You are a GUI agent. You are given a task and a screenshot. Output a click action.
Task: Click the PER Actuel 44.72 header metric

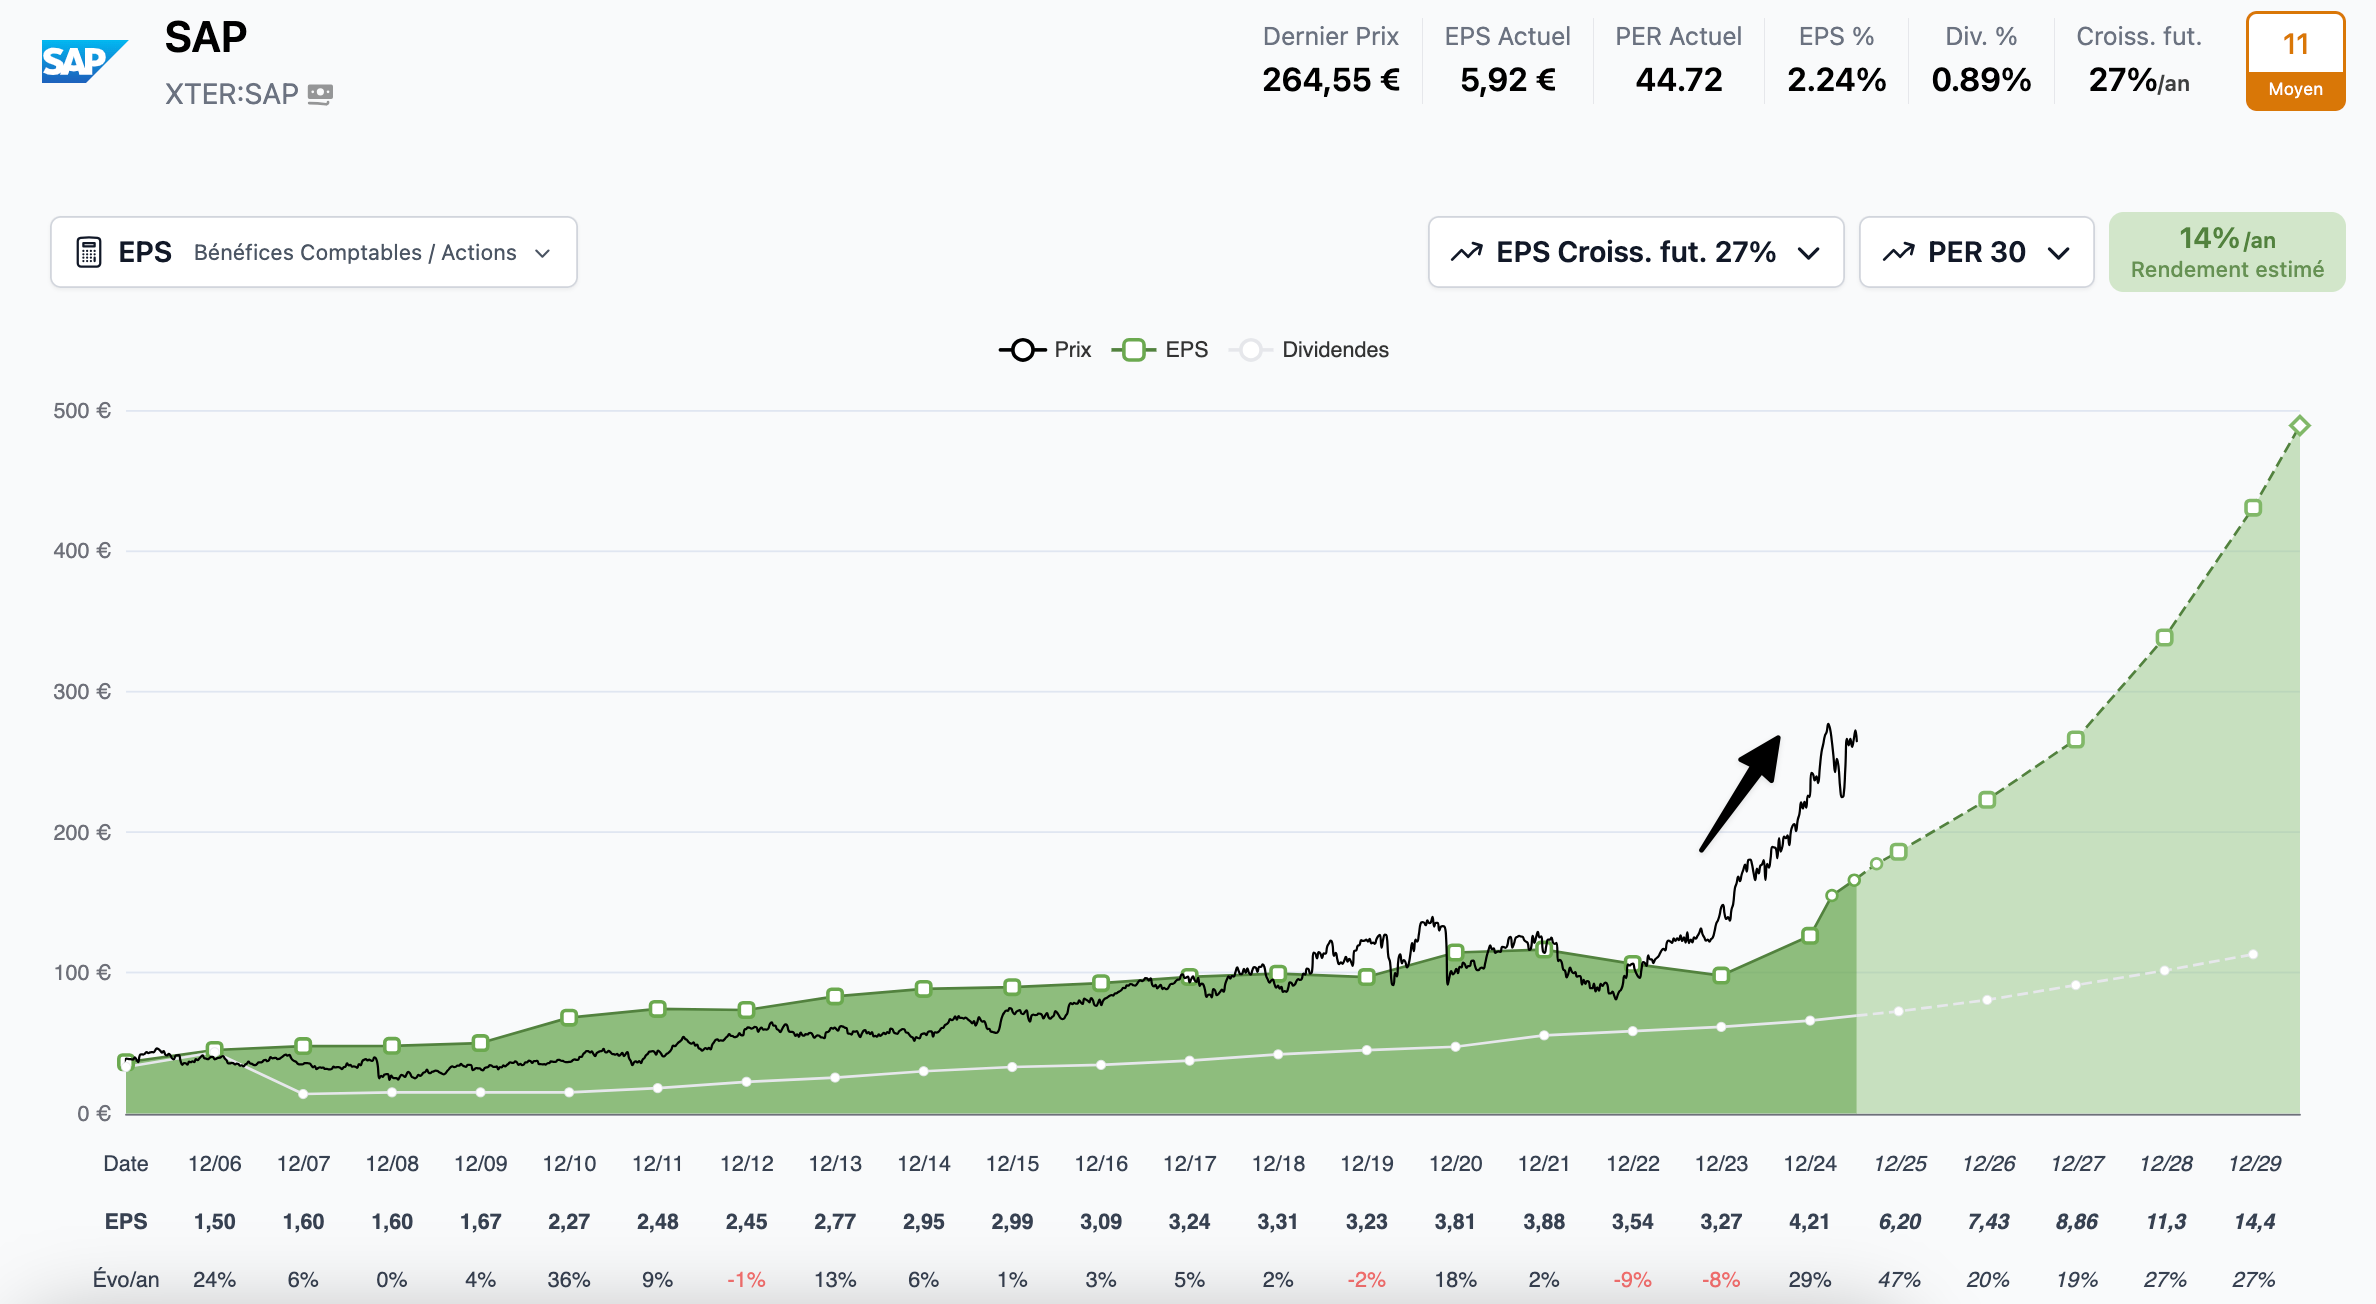[1678, 62]
